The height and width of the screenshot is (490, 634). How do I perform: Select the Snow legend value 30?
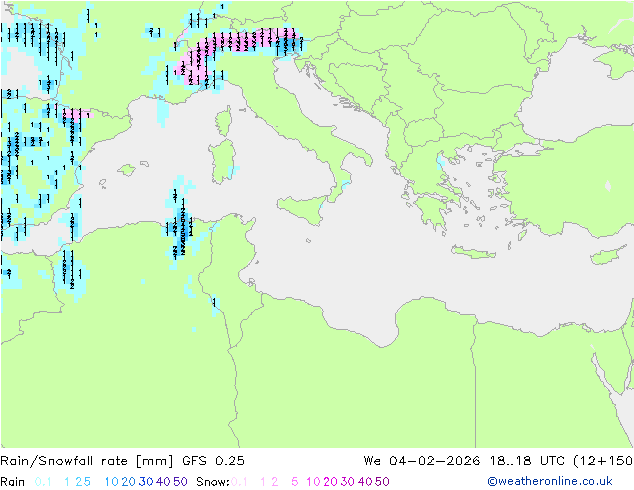348,482
